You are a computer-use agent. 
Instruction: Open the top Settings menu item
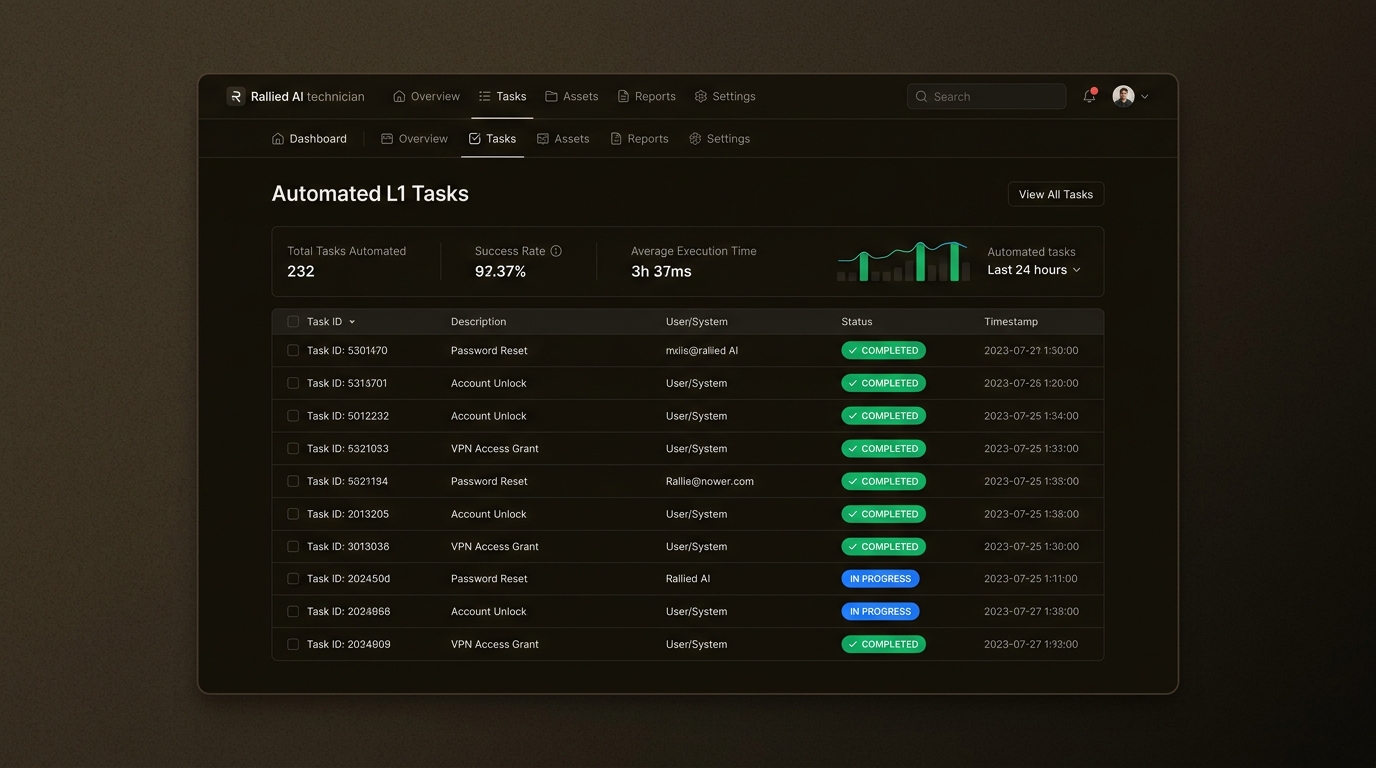(x=725, y=96)
